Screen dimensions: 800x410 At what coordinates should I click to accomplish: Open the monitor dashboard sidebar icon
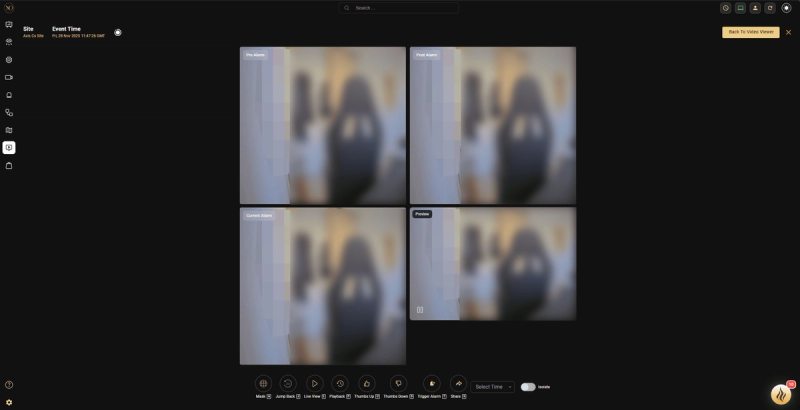click(9, 24)
